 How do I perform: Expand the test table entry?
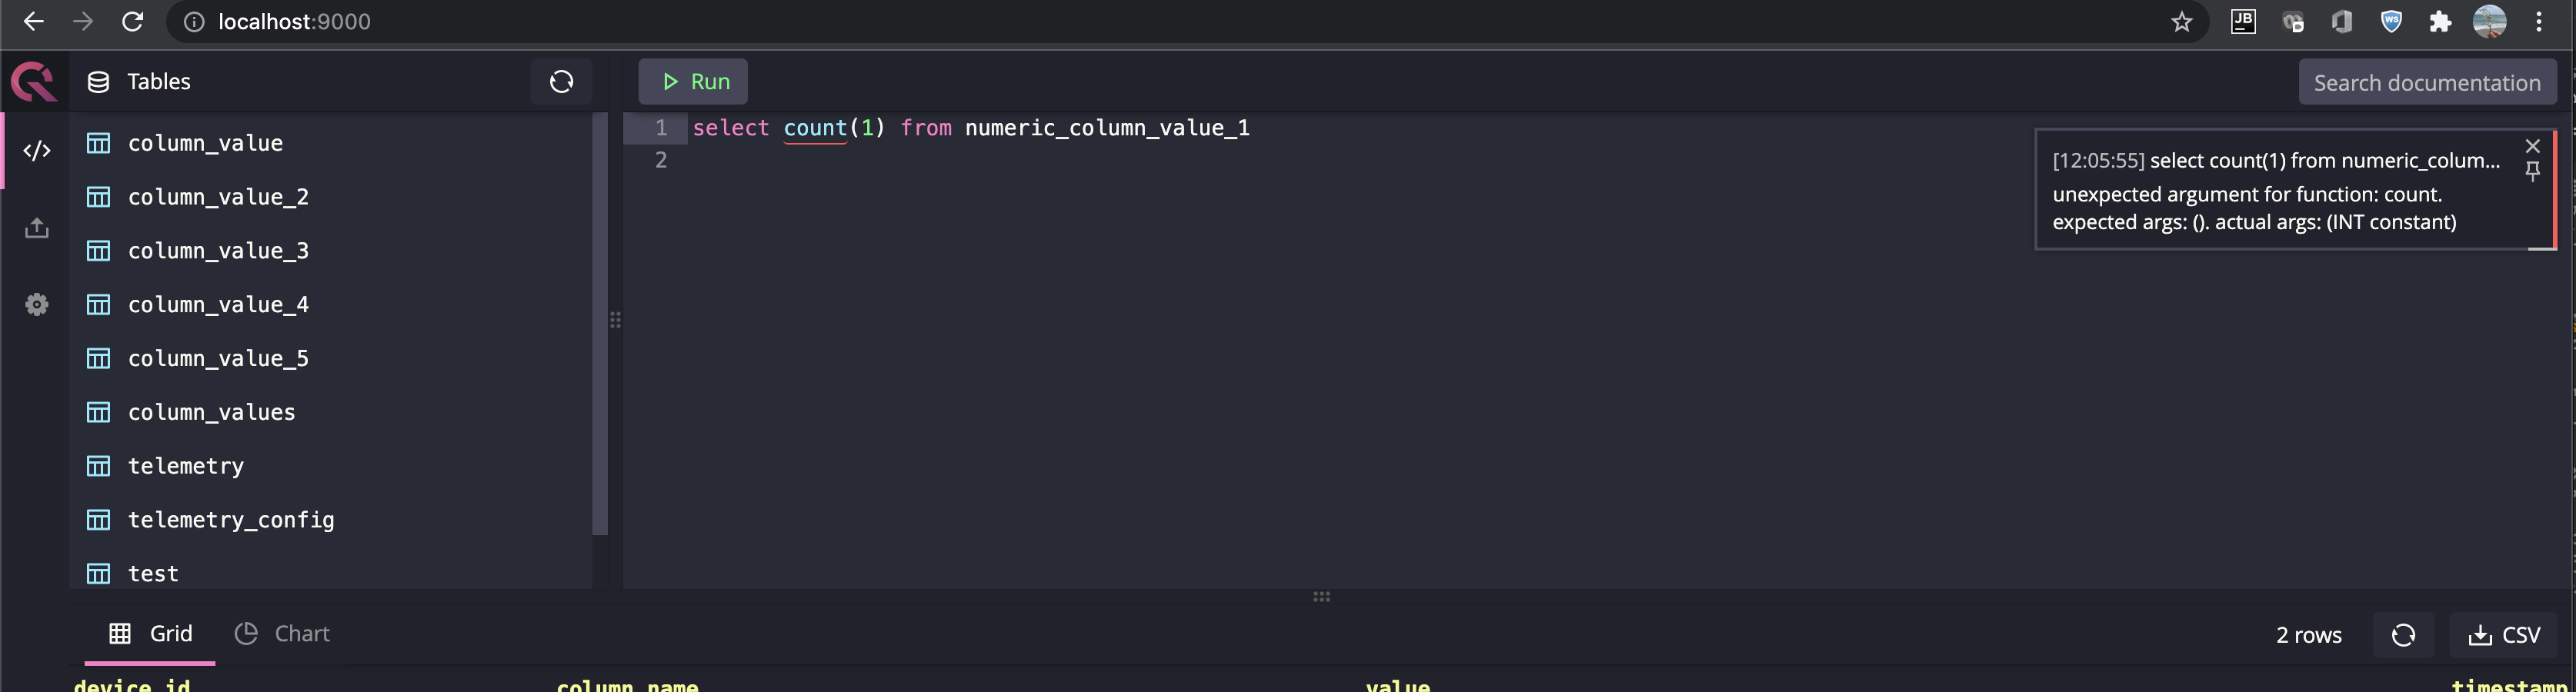153,573
